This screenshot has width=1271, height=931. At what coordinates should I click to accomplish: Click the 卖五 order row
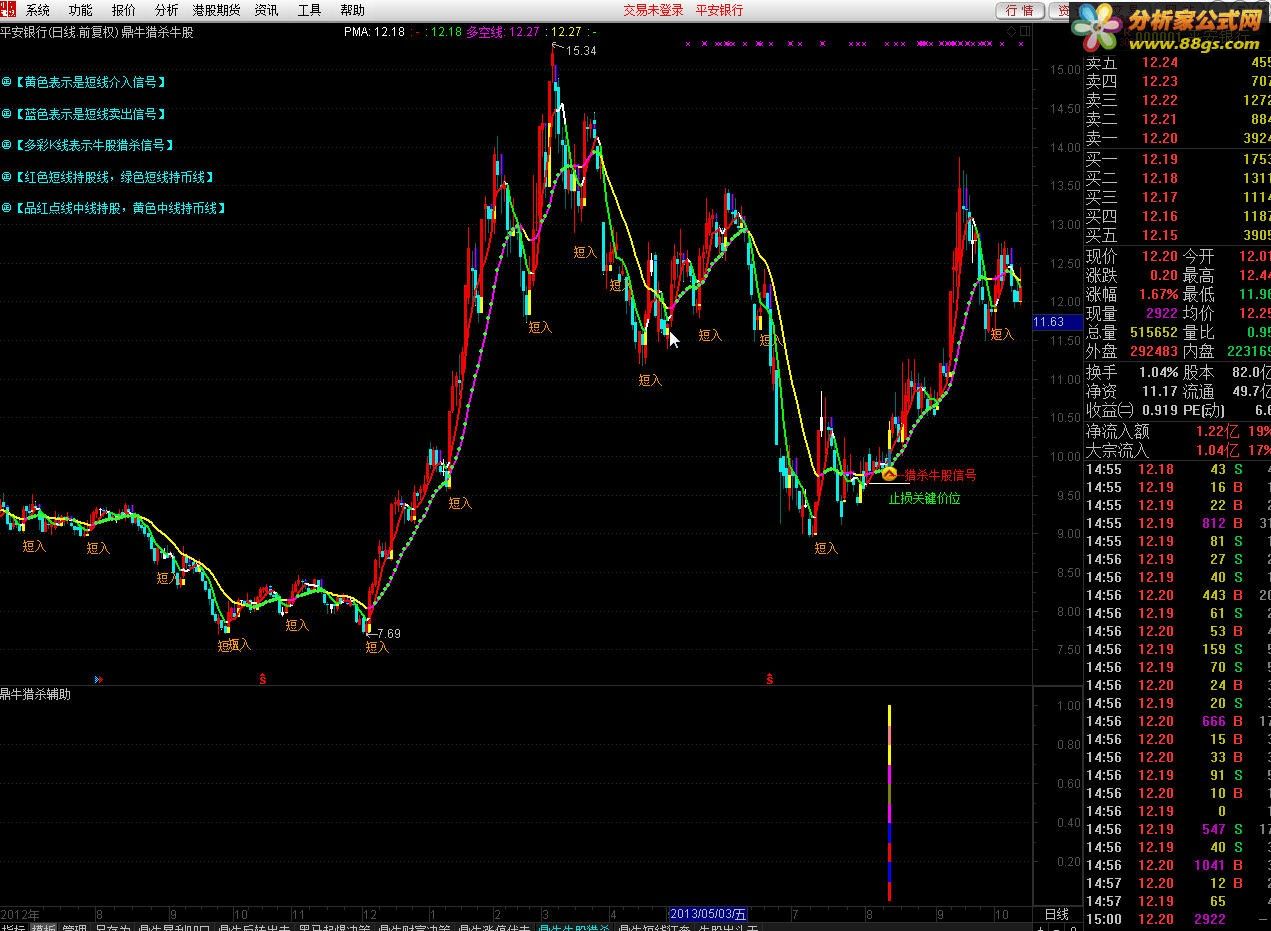(1177, 62)
